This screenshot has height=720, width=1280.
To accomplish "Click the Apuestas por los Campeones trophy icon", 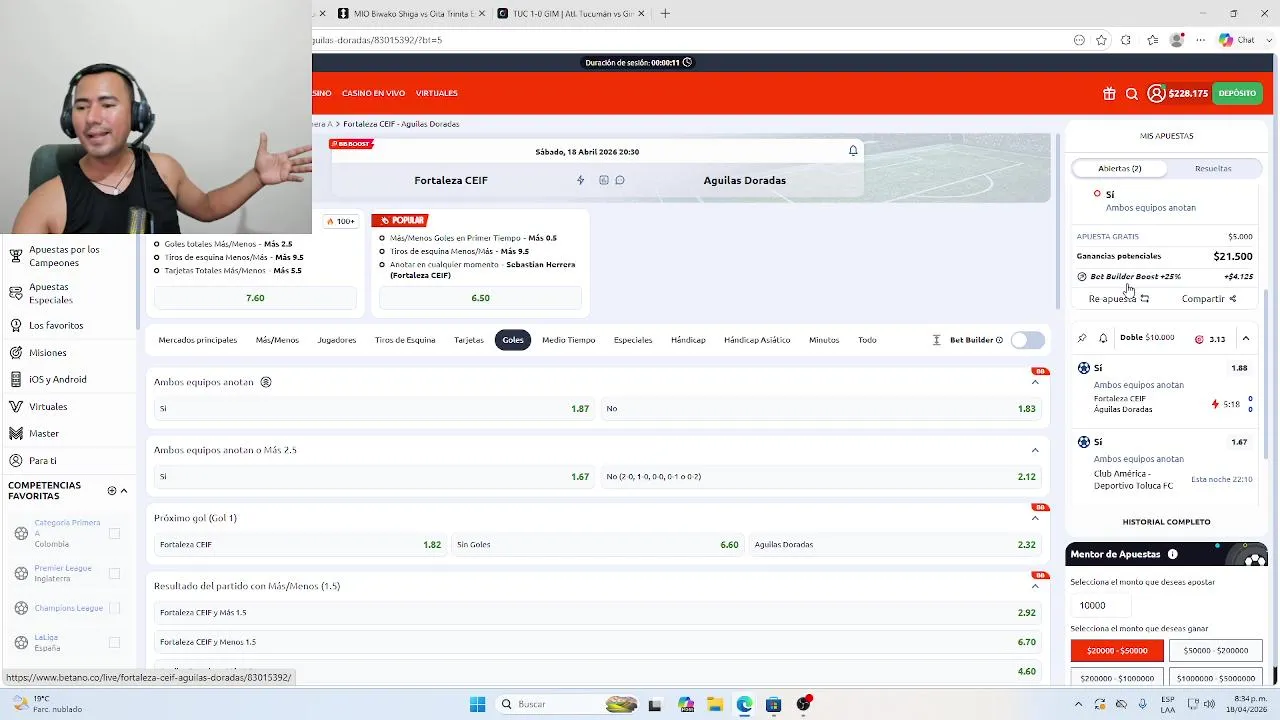I will pyautogui.click(x=16, y=256).
